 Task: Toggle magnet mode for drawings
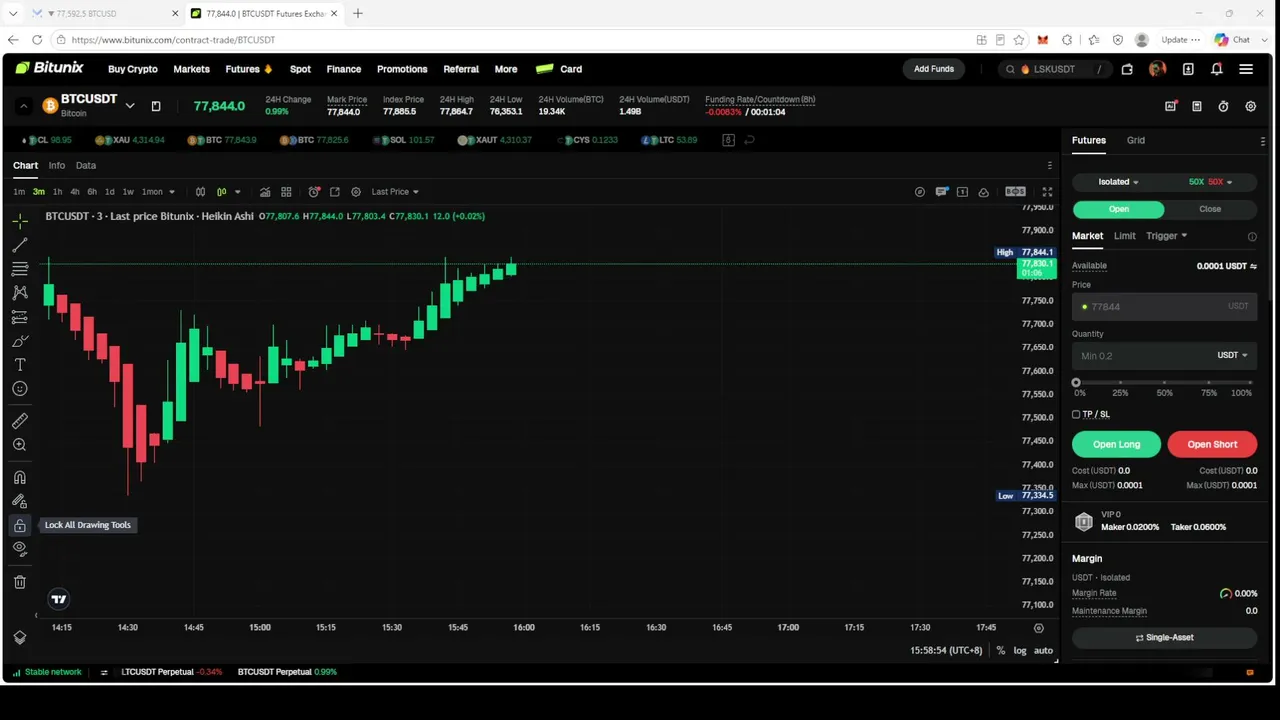point(20,477)
